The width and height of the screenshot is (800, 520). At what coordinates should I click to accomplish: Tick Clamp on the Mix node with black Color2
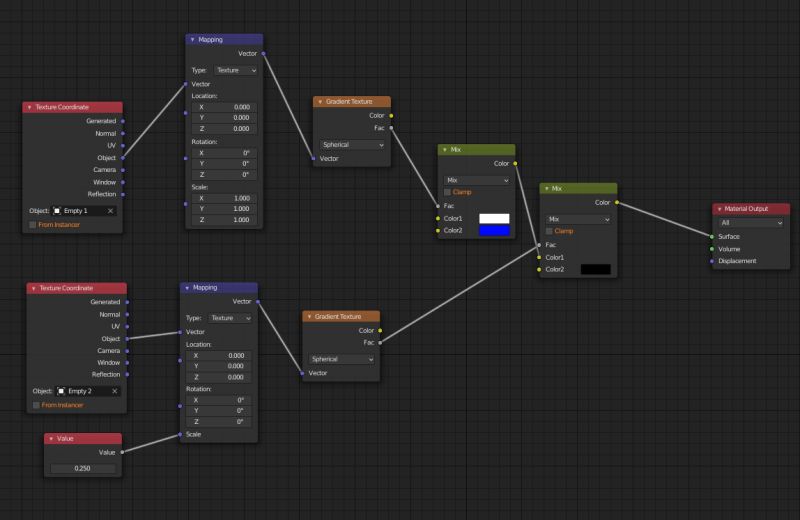click(549, 231)
